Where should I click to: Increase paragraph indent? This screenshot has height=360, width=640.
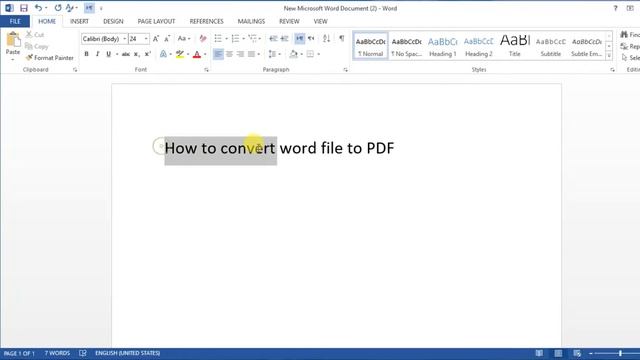coord(284,39)
